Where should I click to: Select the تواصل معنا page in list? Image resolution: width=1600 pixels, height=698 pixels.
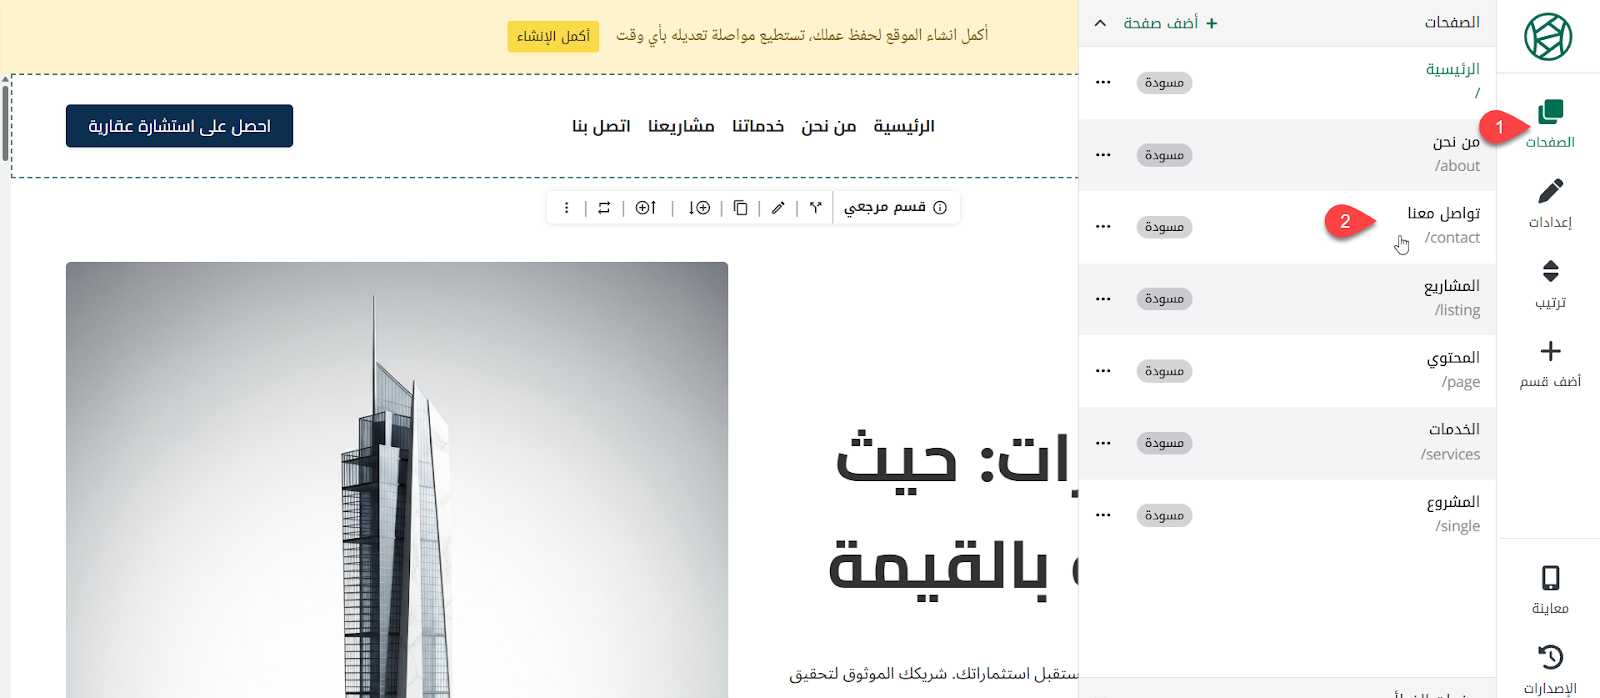(x=1443, y=225)
